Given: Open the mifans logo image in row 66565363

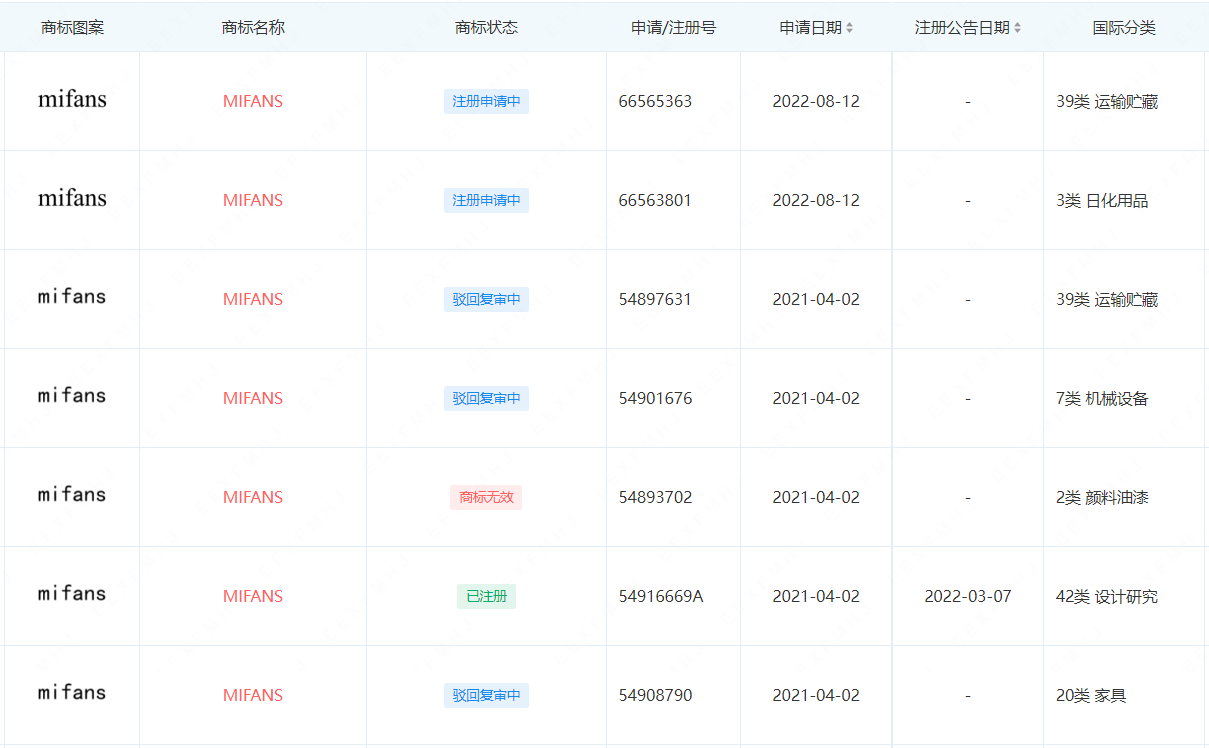Looking at the screenshot, I should [x=72, y=100].
